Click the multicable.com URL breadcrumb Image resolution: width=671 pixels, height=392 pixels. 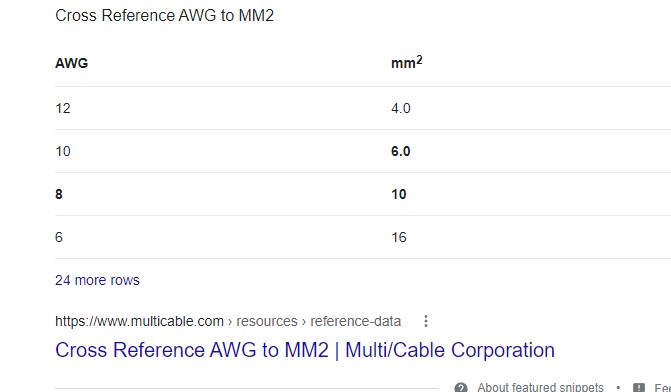(x=140, y=321)
